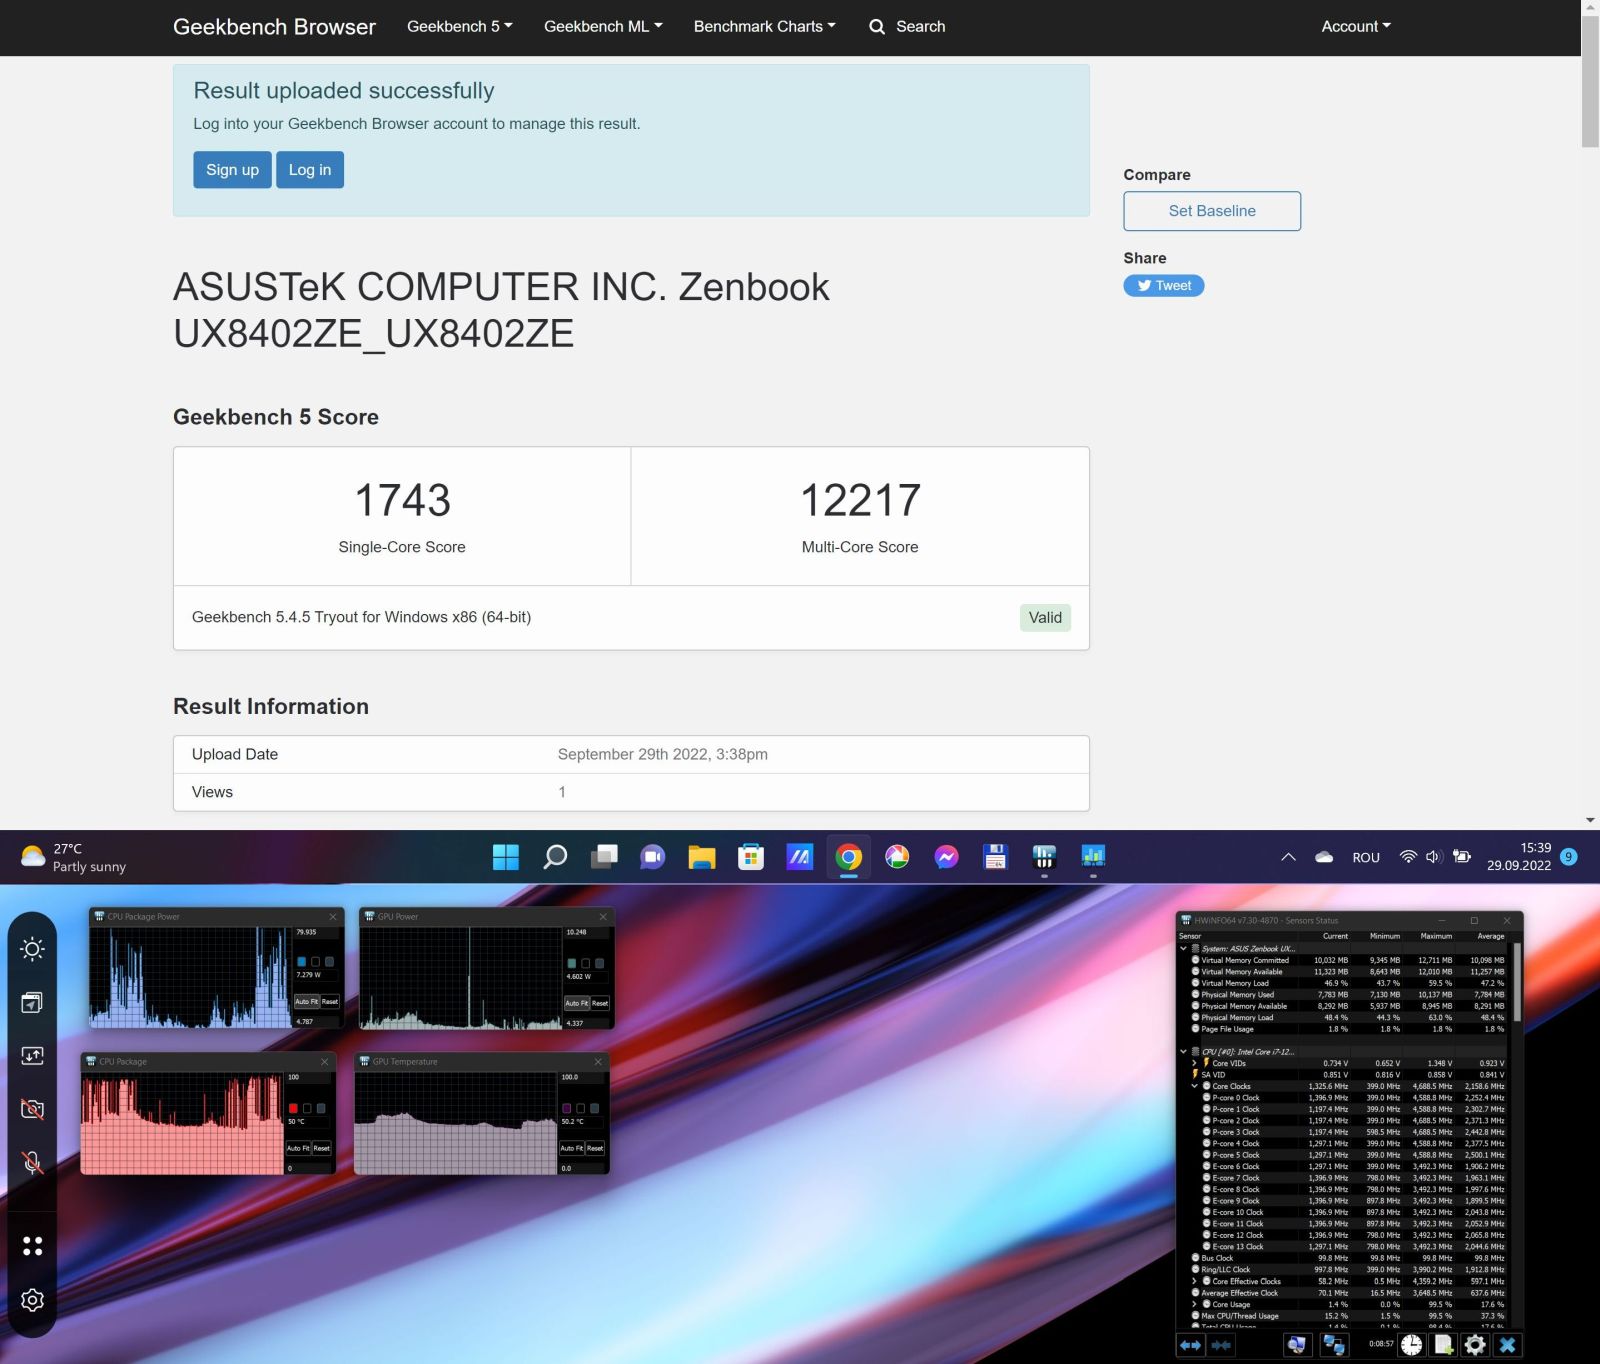1600x1364 pixels.
Task: Click the Average column header in HWiNFO
Action: click(1491, 936)
